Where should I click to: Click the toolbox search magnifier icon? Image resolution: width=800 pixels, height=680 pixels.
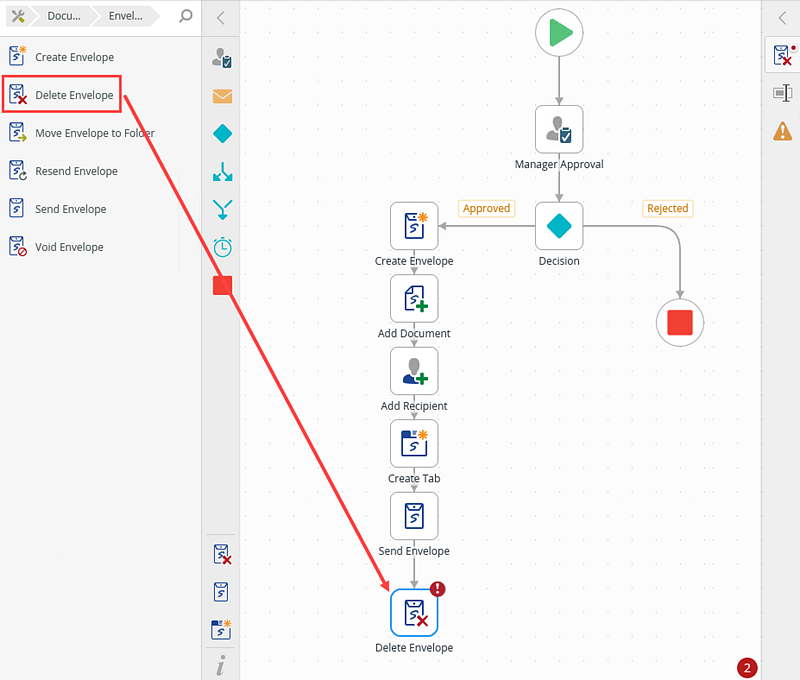point(186,16)
